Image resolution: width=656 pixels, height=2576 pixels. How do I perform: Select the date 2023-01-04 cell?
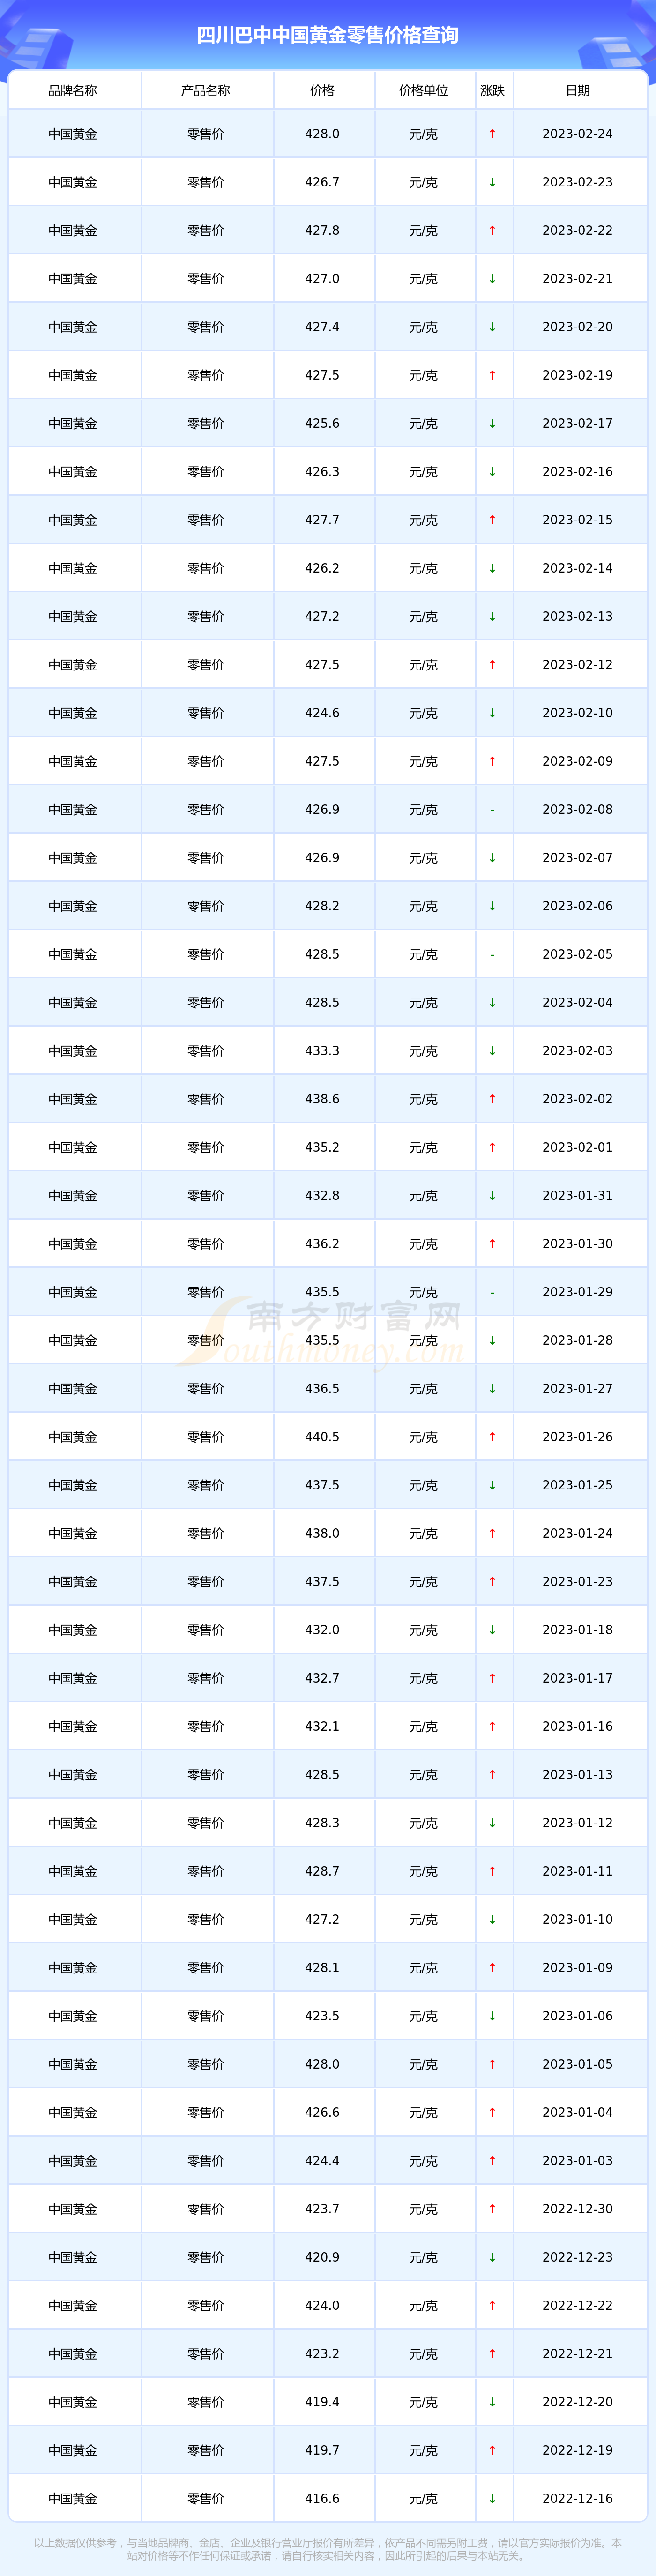click(578, 2113)
